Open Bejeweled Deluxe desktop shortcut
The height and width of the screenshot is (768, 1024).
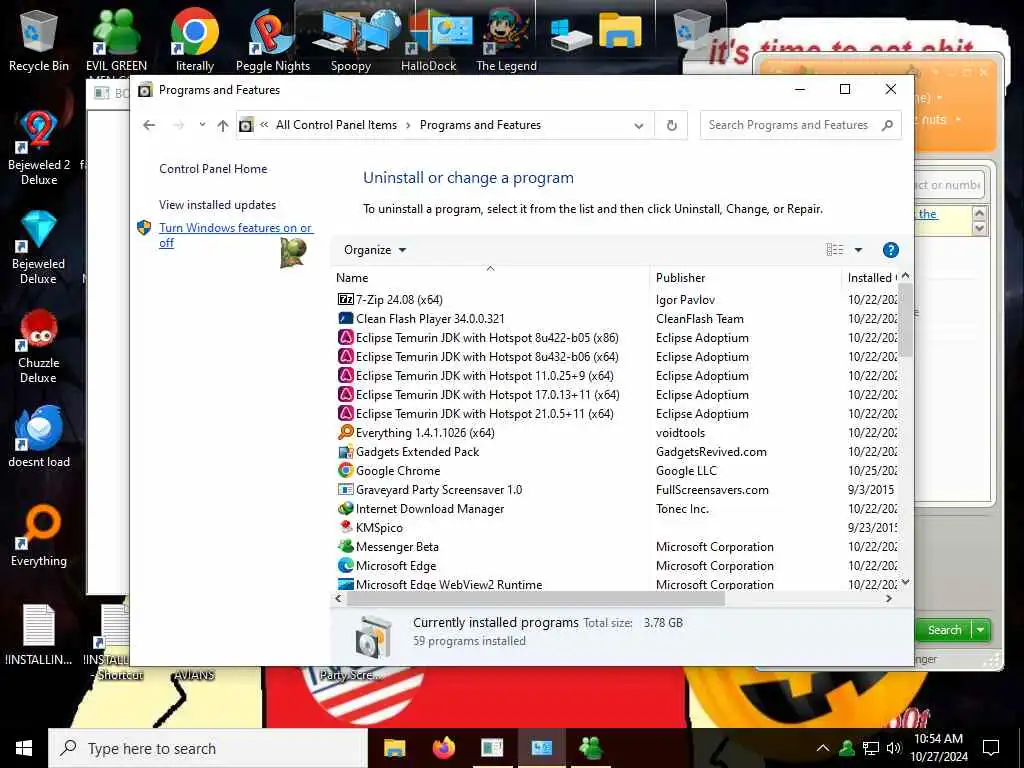click(x=39, y=248)
